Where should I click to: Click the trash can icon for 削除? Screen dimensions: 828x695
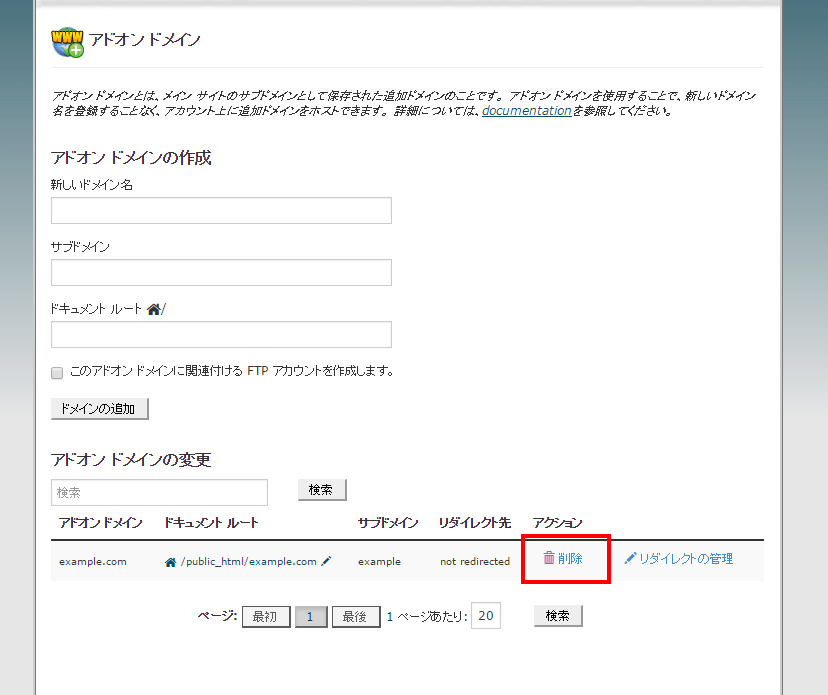click(x=548, y=558)
